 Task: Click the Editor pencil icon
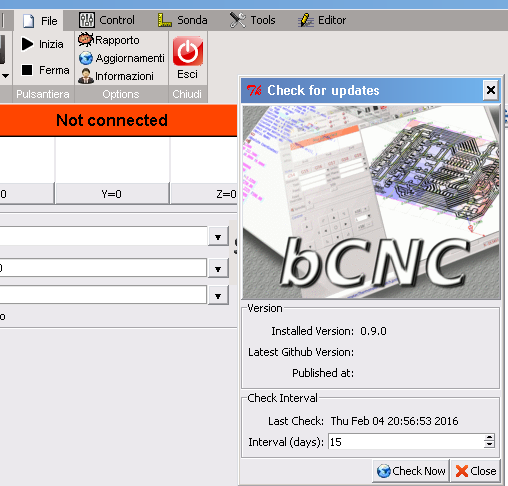pos(306,20)
